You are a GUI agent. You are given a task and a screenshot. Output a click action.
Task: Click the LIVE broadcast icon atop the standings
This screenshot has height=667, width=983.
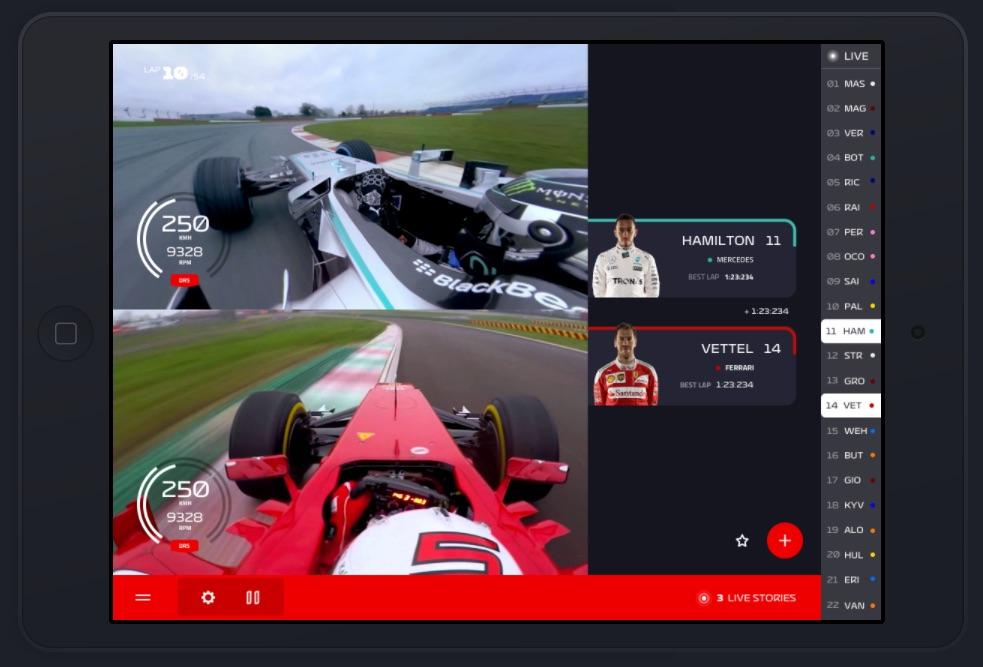[x=831, y=55]
